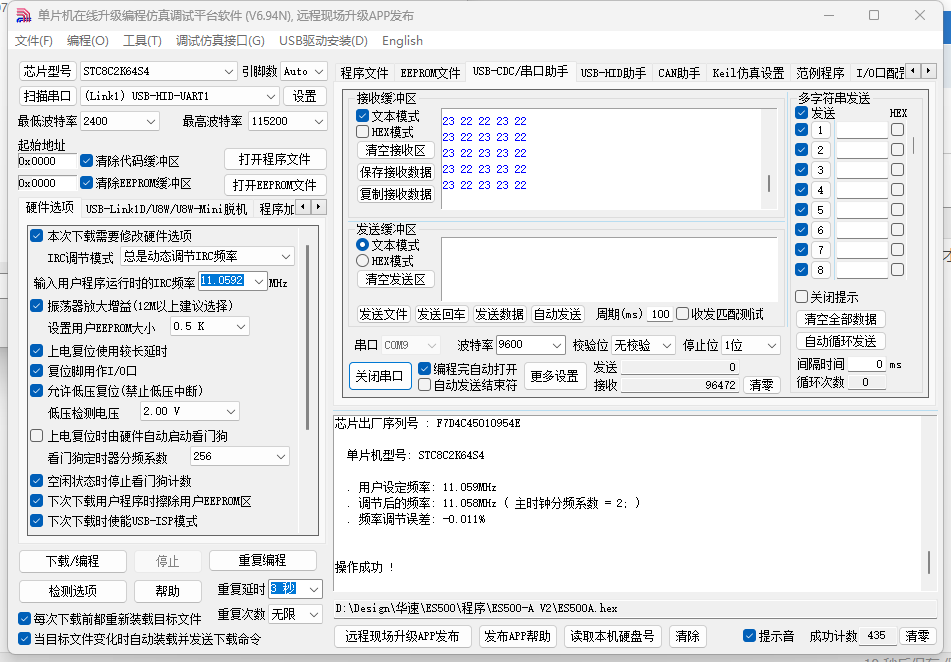Click the 下载/编程 button

click(73, 561)
